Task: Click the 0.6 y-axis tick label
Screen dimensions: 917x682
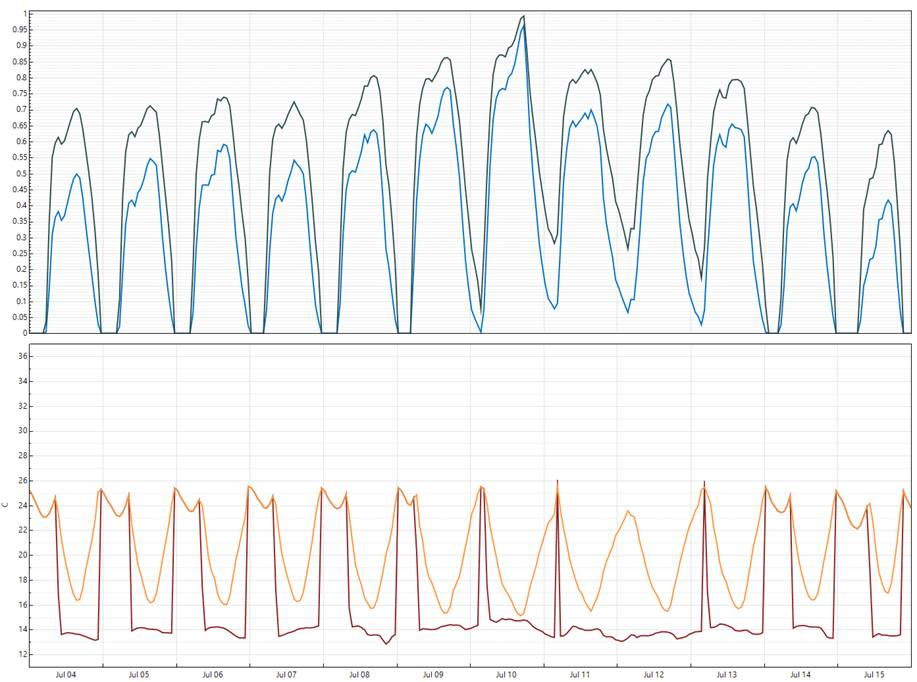Action: [x=22, y=142]
